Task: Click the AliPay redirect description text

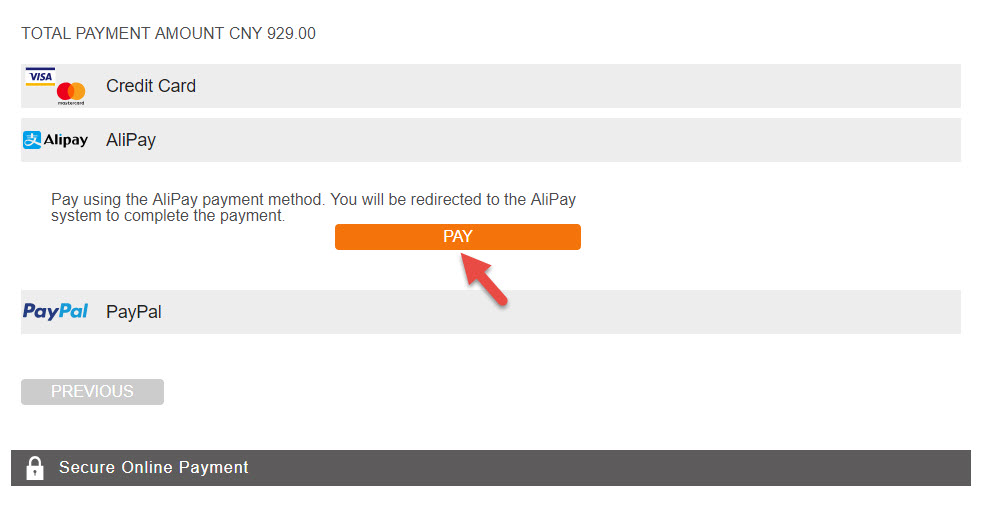Action: pos(313,208)
